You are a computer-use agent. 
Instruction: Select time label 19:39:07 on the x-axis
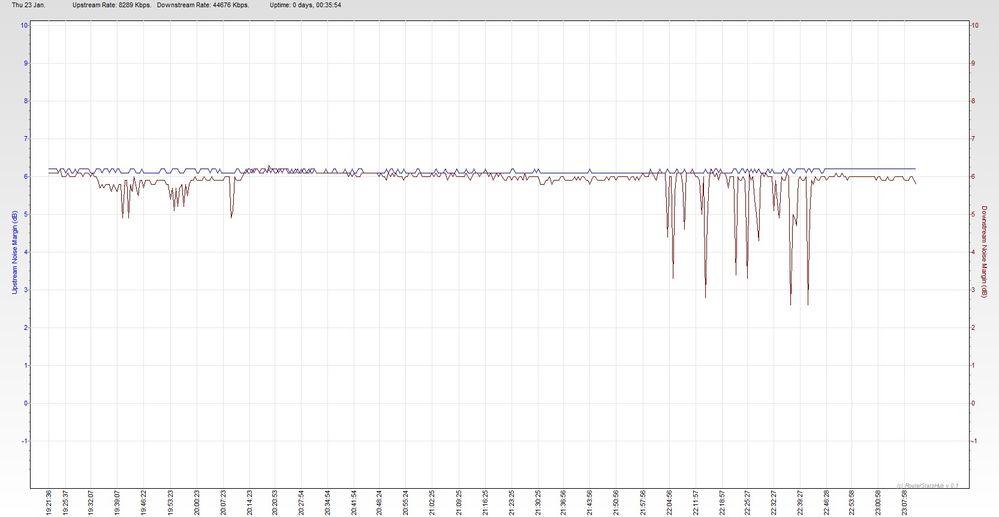(x=117, y=502)
